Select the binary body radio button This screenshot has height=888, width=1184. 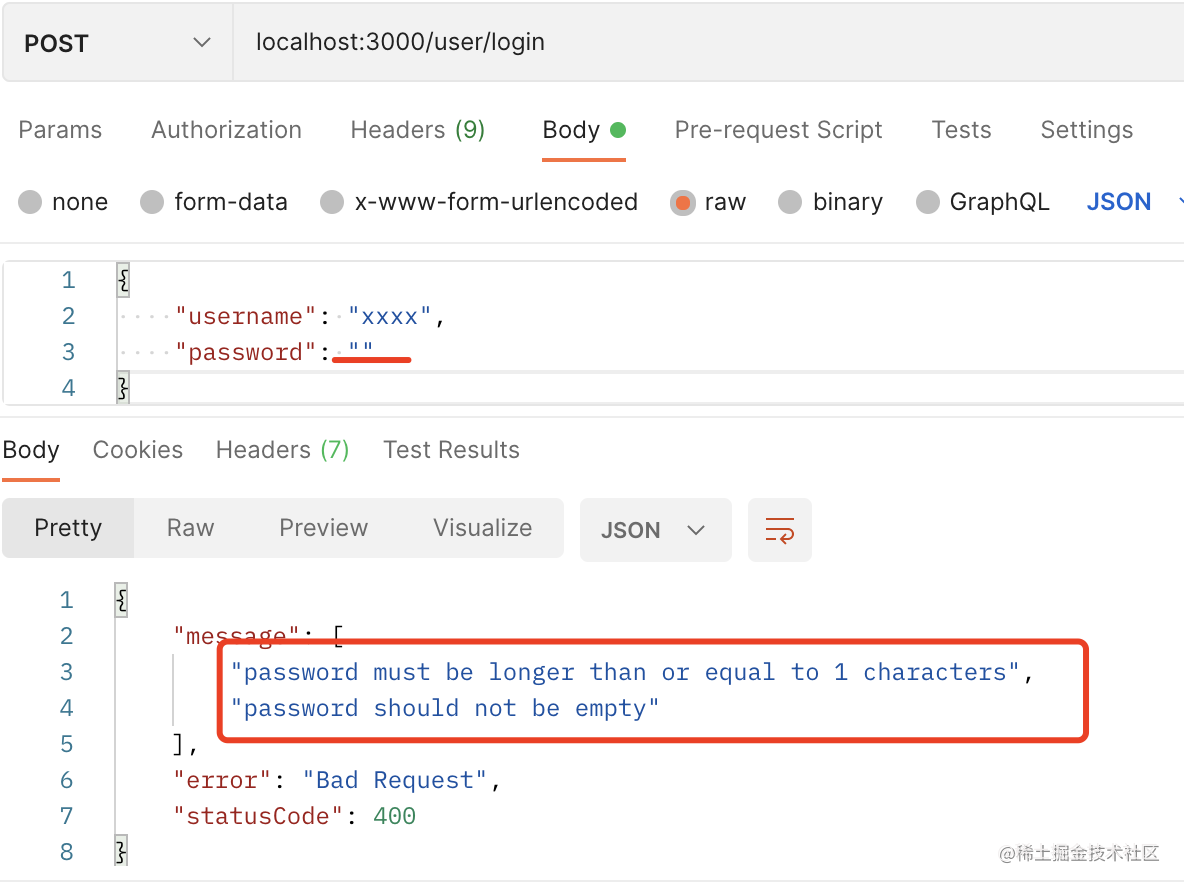[790, 202]
